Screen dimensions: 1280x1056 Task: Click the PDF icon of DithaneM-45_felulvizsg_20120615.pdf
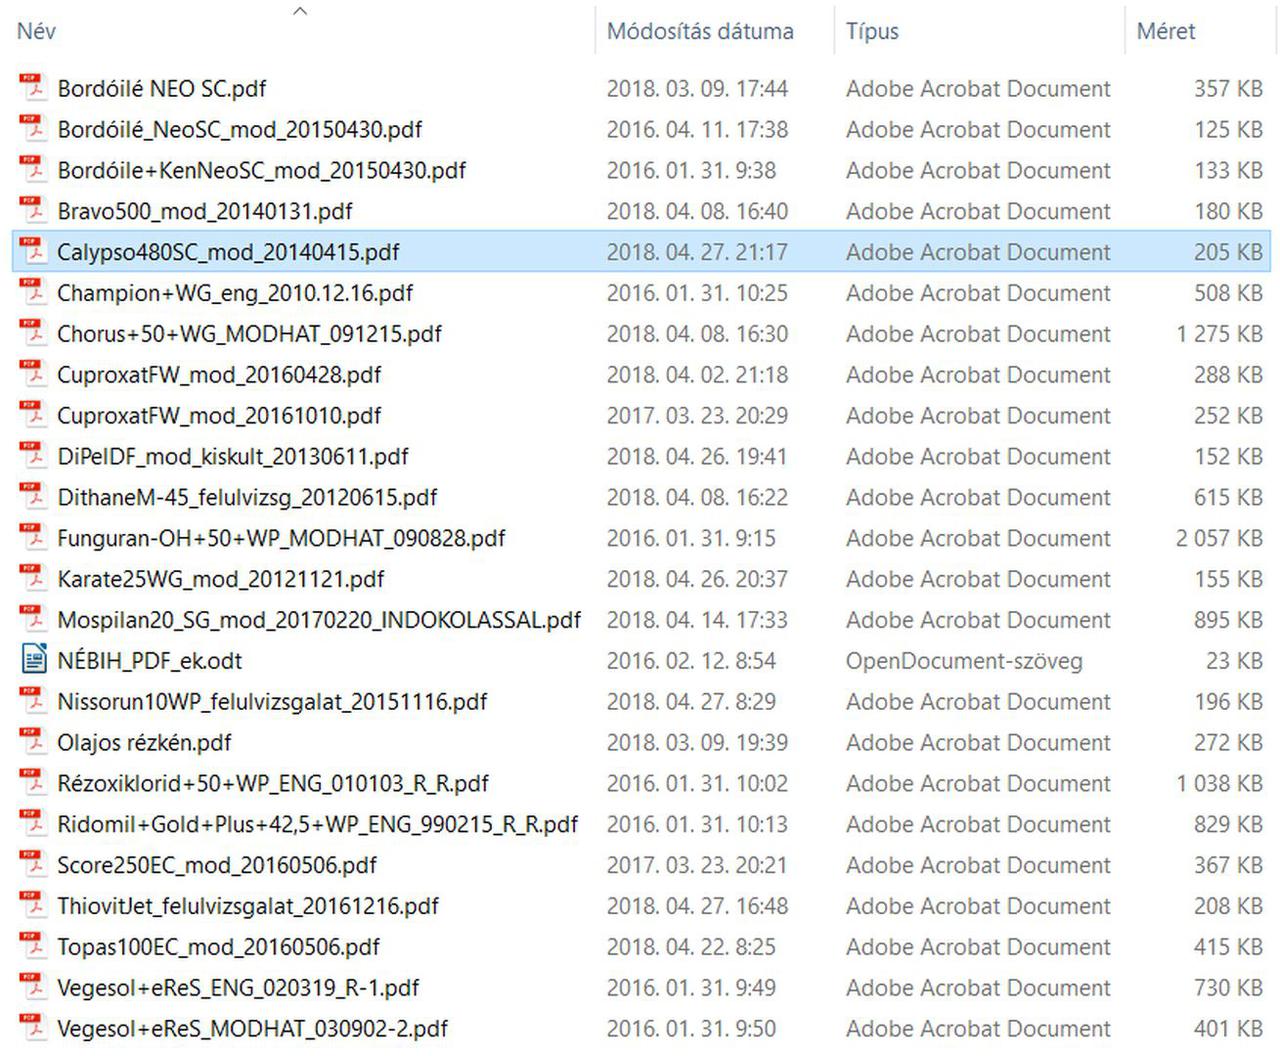tap(34, 498)
